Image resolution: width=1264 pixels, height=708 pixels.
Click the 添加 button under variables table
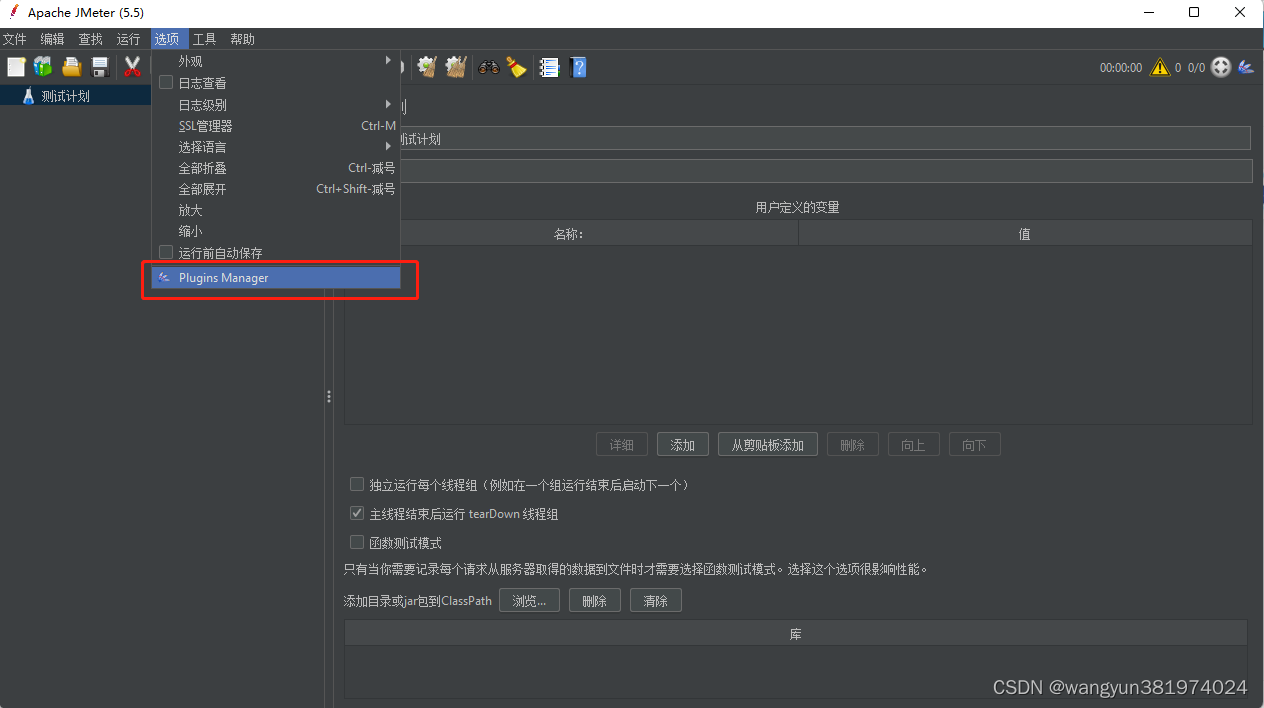coord(683,445)
